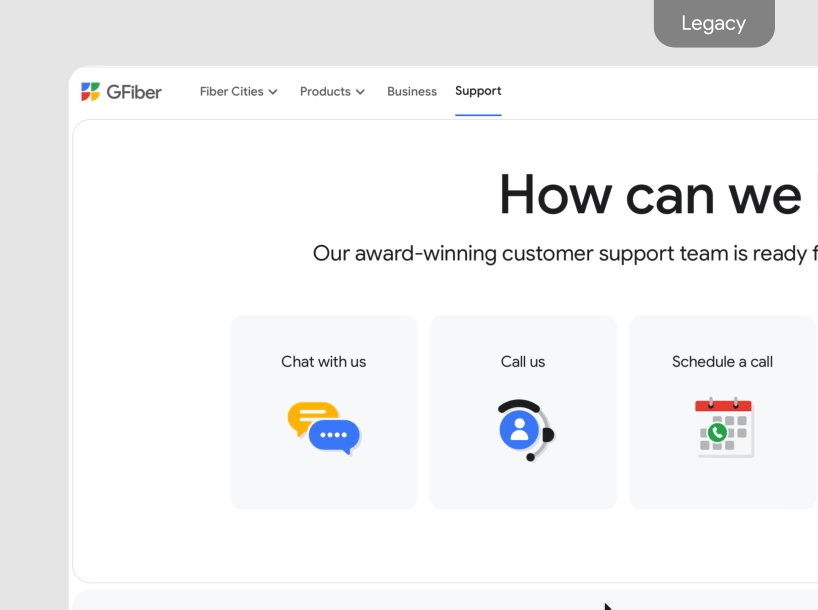
Task: Click the headset agent icon
Action: click(x=525, y=430)
